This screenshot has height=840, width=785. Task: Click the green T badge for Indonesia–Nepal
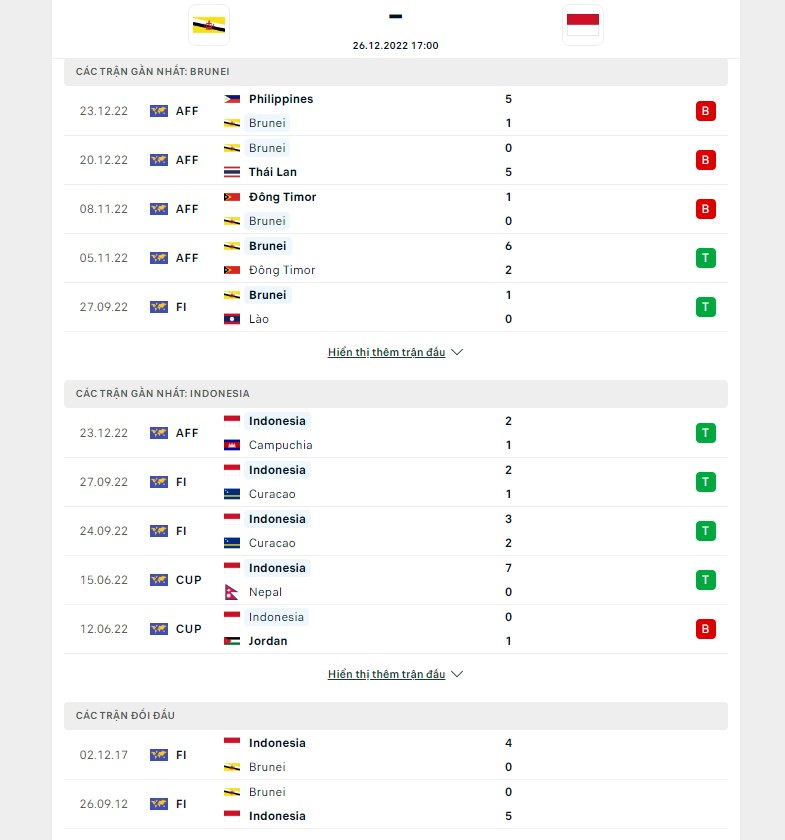click(x=706, y=580)
